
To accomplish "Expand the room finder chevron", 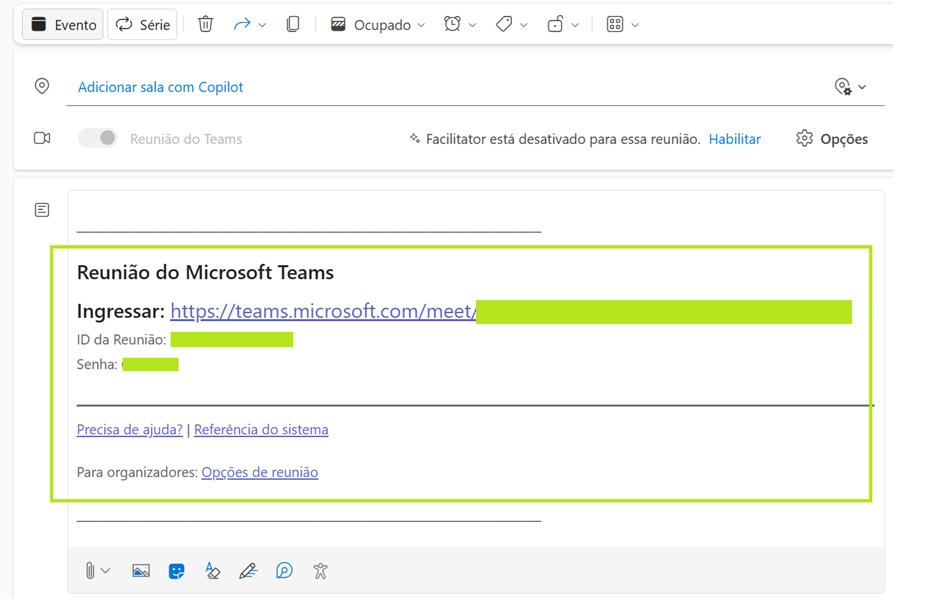I will point(862,87).
